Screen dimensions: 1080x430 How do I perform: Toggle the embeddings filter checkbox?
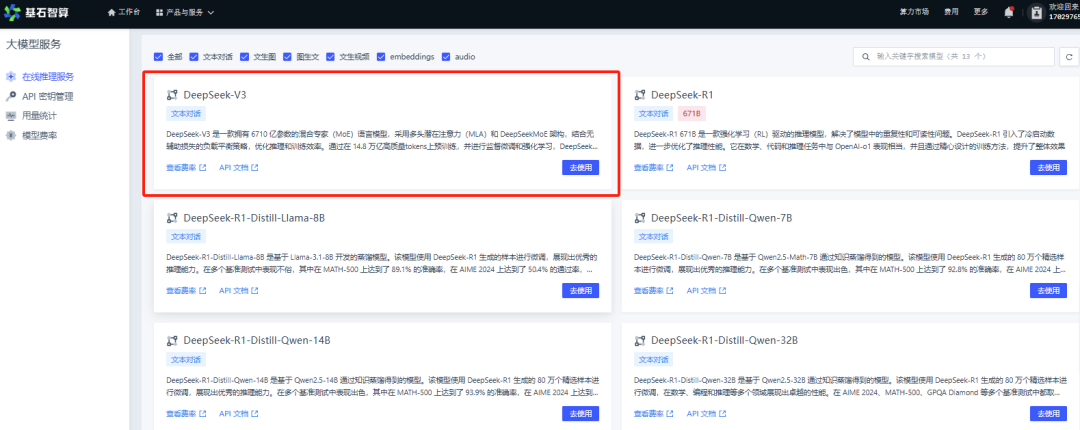(x=381, y=57)
